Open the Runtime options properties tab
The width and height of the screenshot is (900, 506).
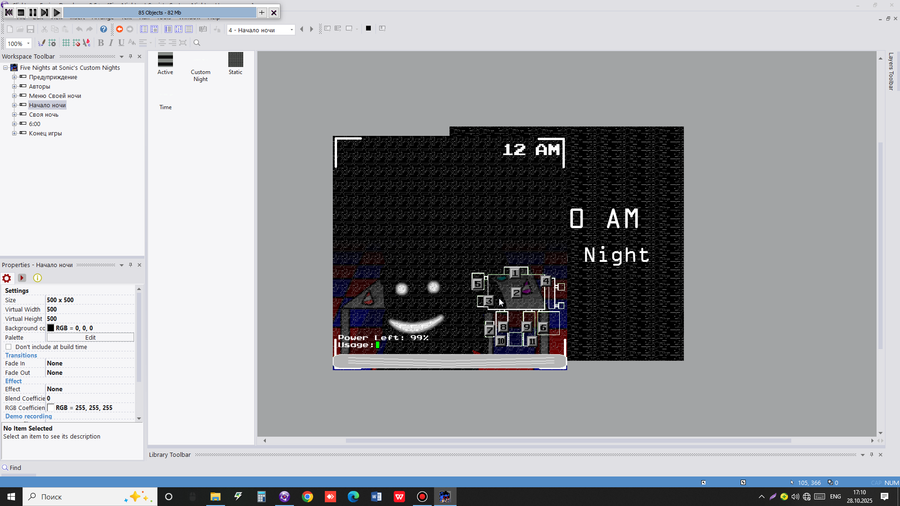coord(22,278)
